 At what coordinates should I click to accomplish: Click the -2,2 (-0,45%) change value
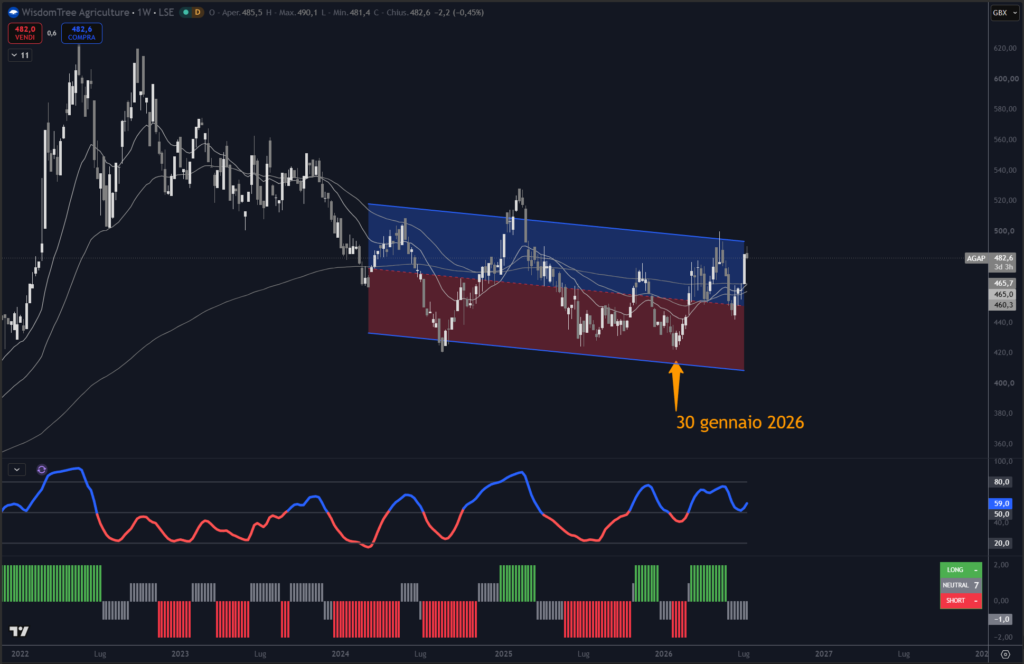459,12
